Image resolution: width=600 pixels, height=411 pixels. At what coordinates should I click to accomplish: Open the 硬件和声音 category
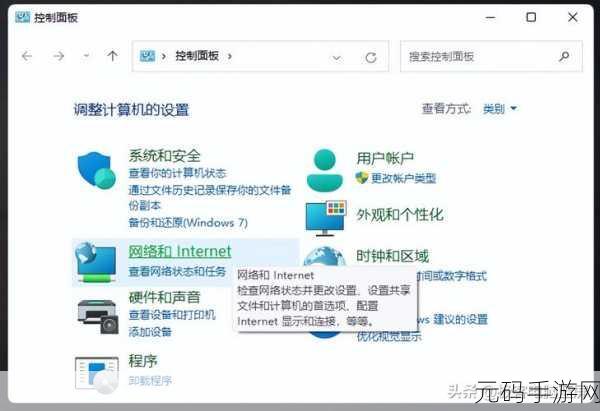pyautogui.click(x=165, y=297)
